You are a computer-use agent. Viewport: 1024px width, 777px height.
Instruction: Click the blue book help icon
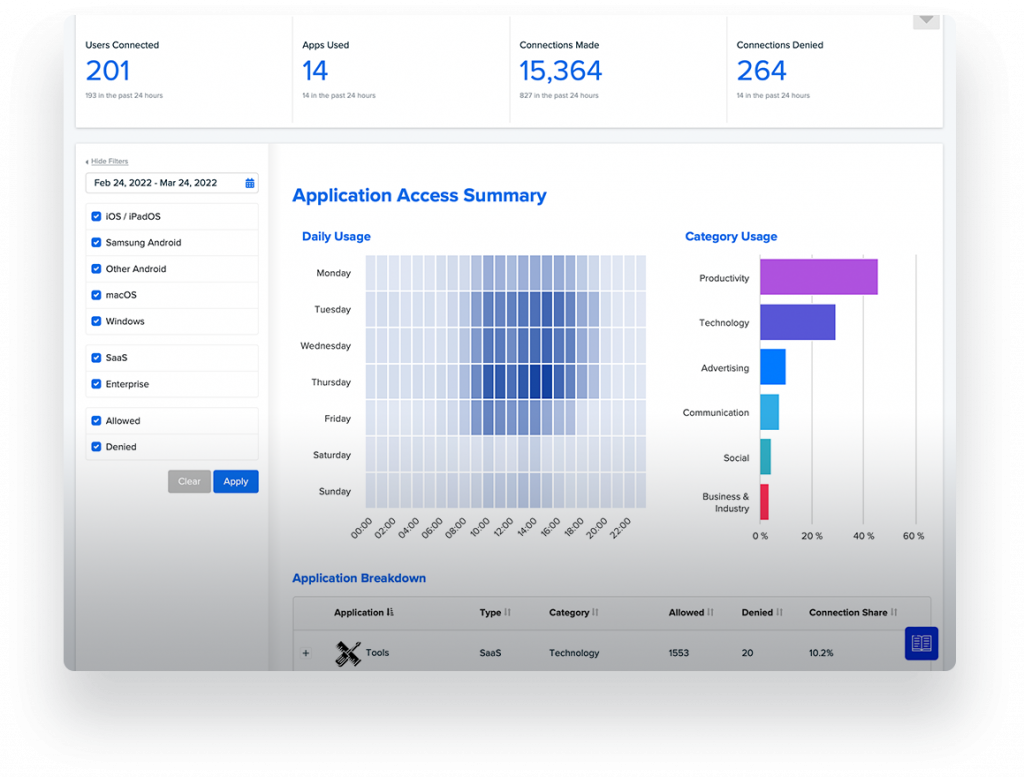pyautogui.click(x=921, y=643)
